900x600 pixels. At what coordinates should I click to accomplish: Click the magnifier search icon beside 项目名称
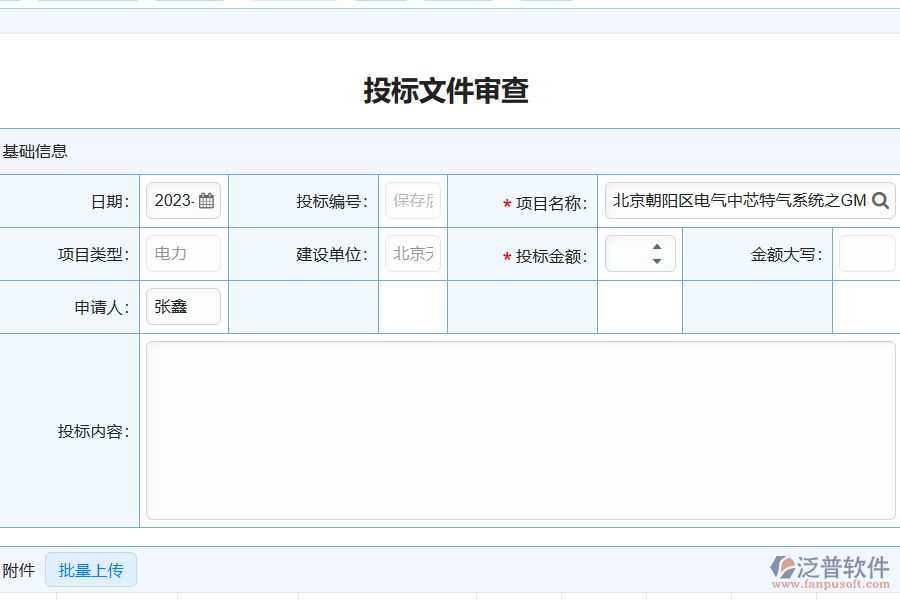(879, 200)
